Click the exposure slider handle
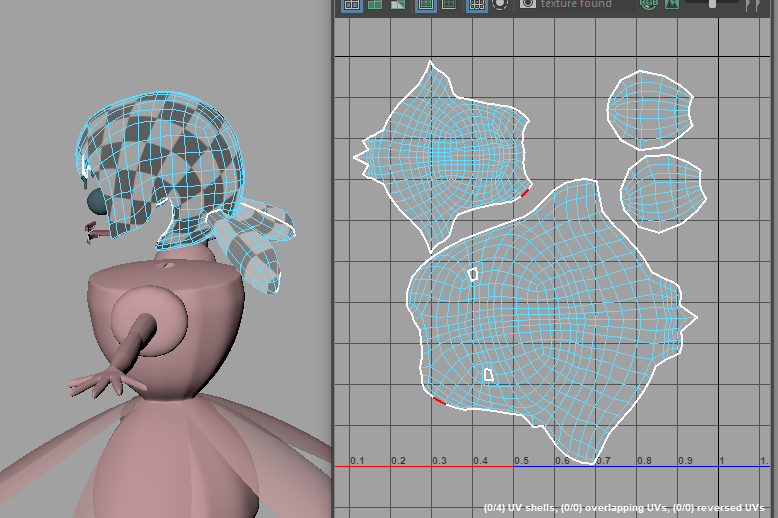 pyautogui.click(x=713, y=4)
